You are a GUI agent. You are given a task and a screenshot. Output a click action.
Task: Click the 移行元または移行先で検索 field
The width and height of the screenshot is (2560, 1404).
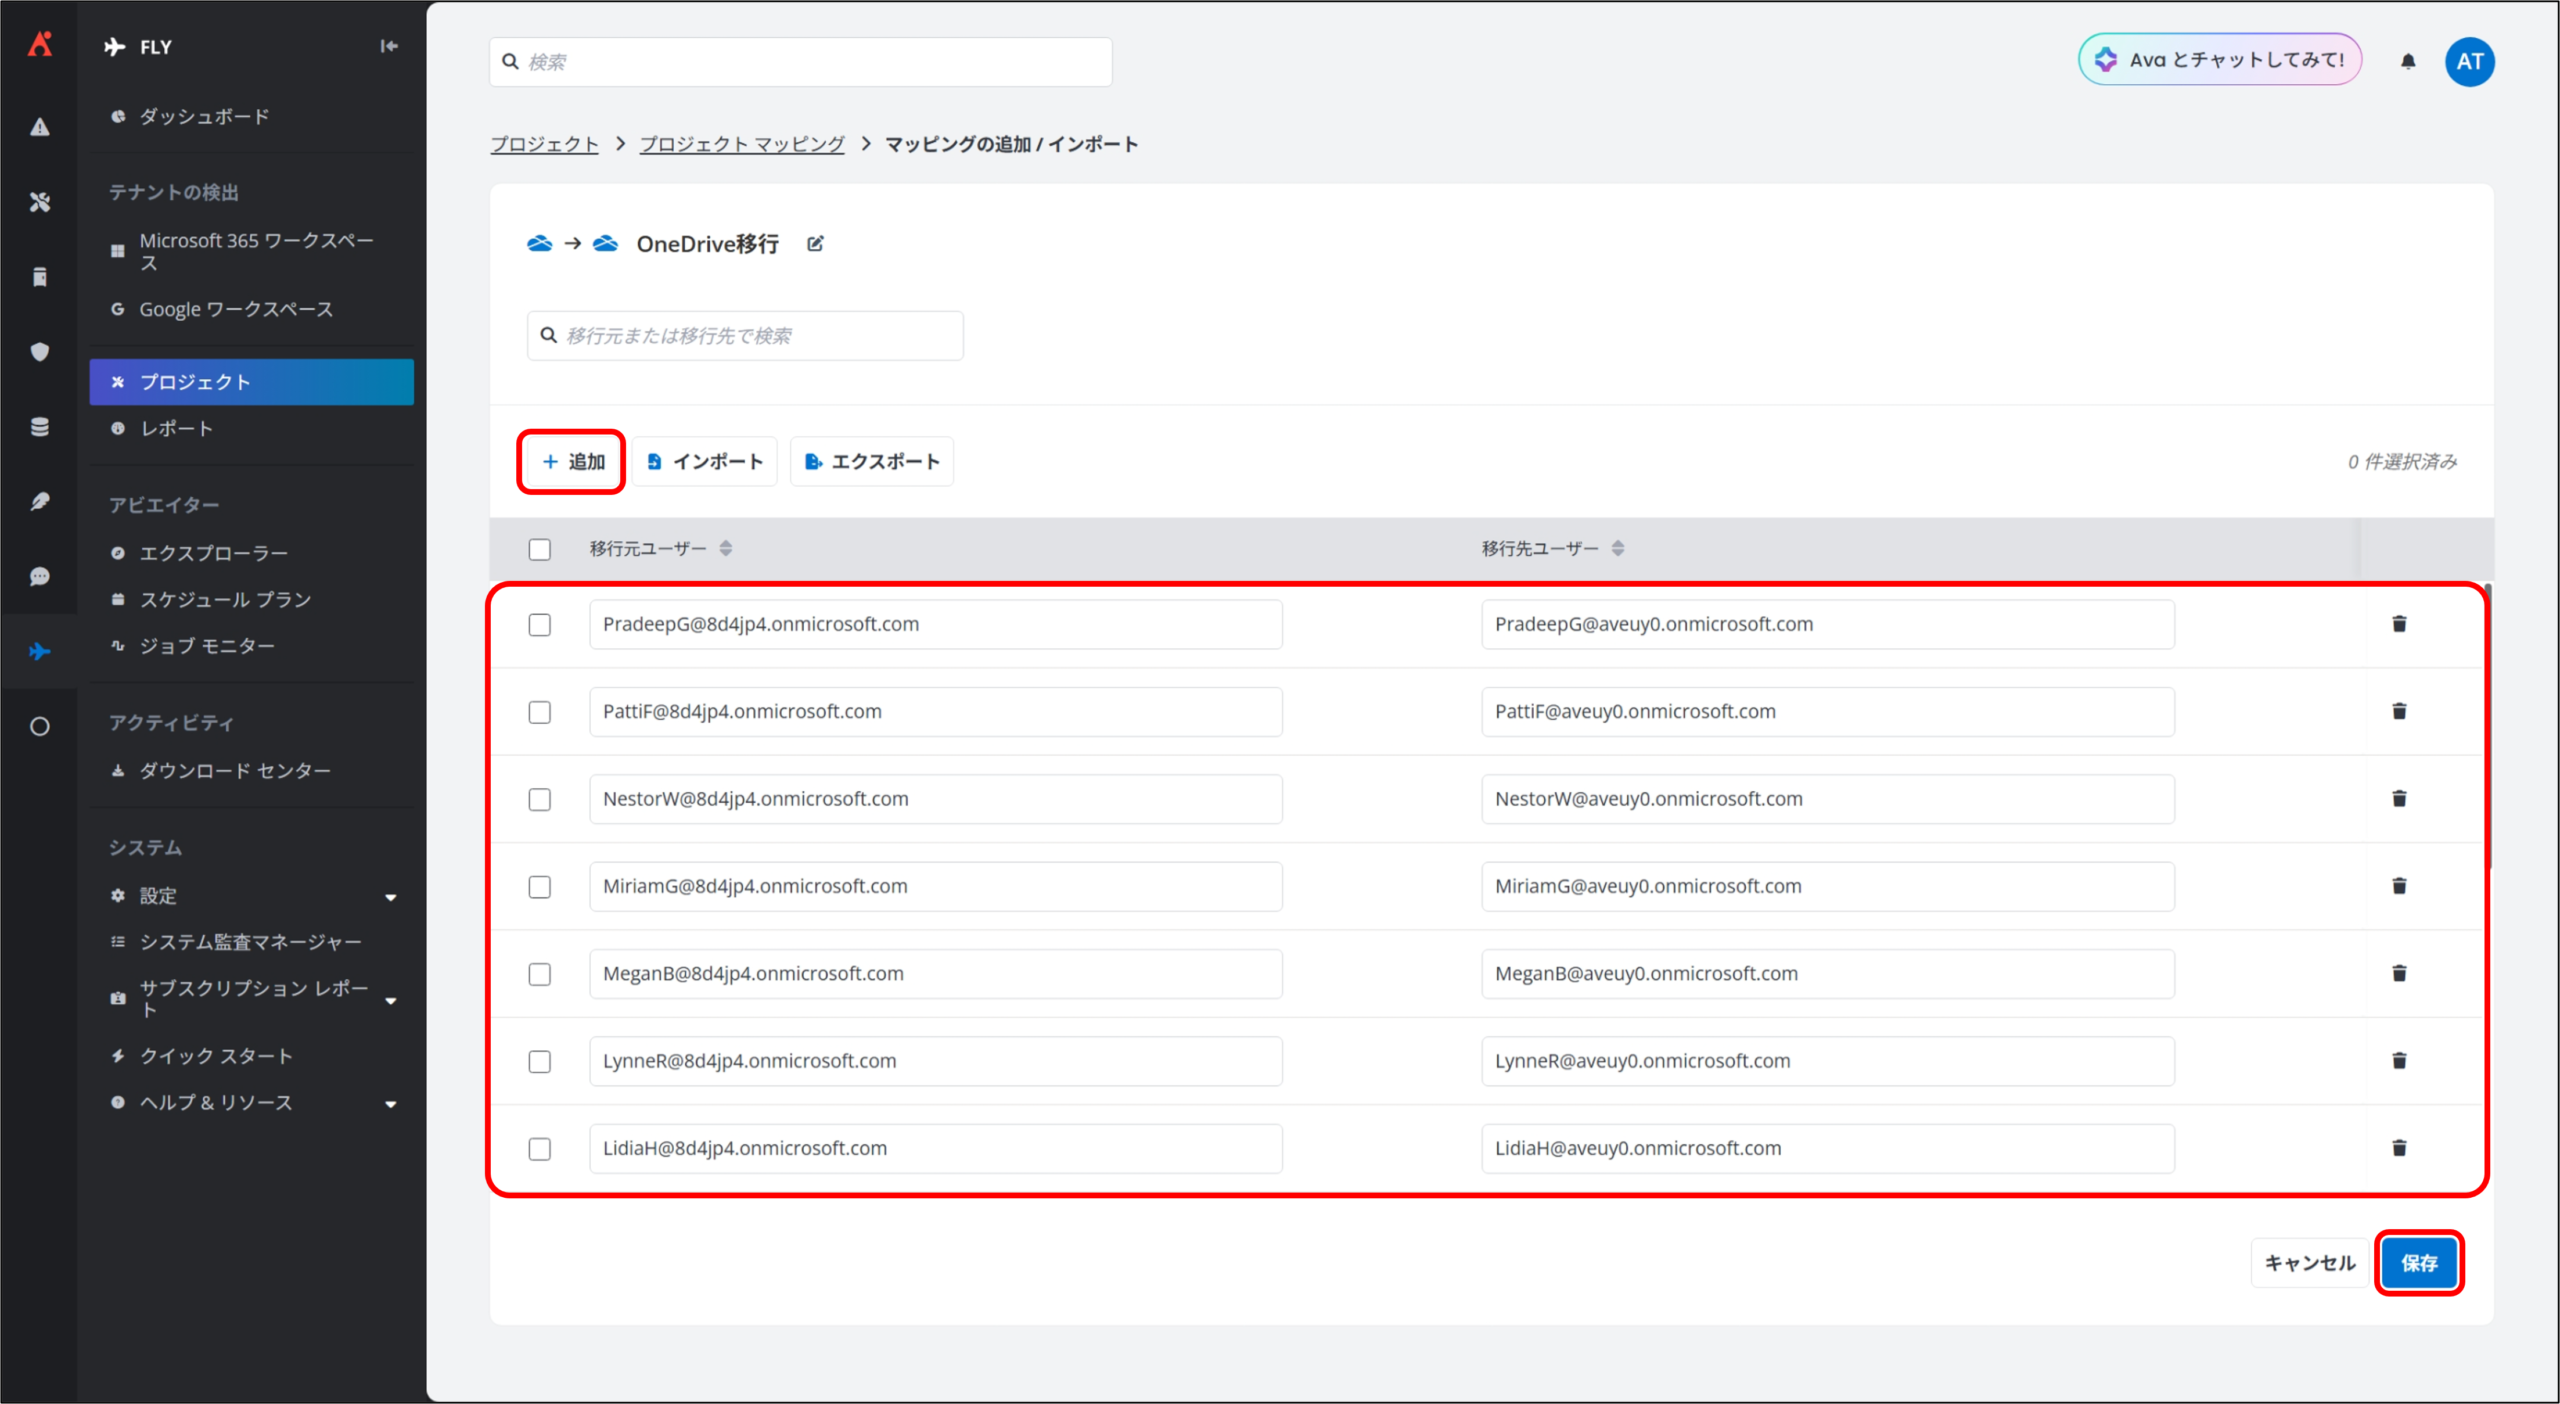[745, 336]
